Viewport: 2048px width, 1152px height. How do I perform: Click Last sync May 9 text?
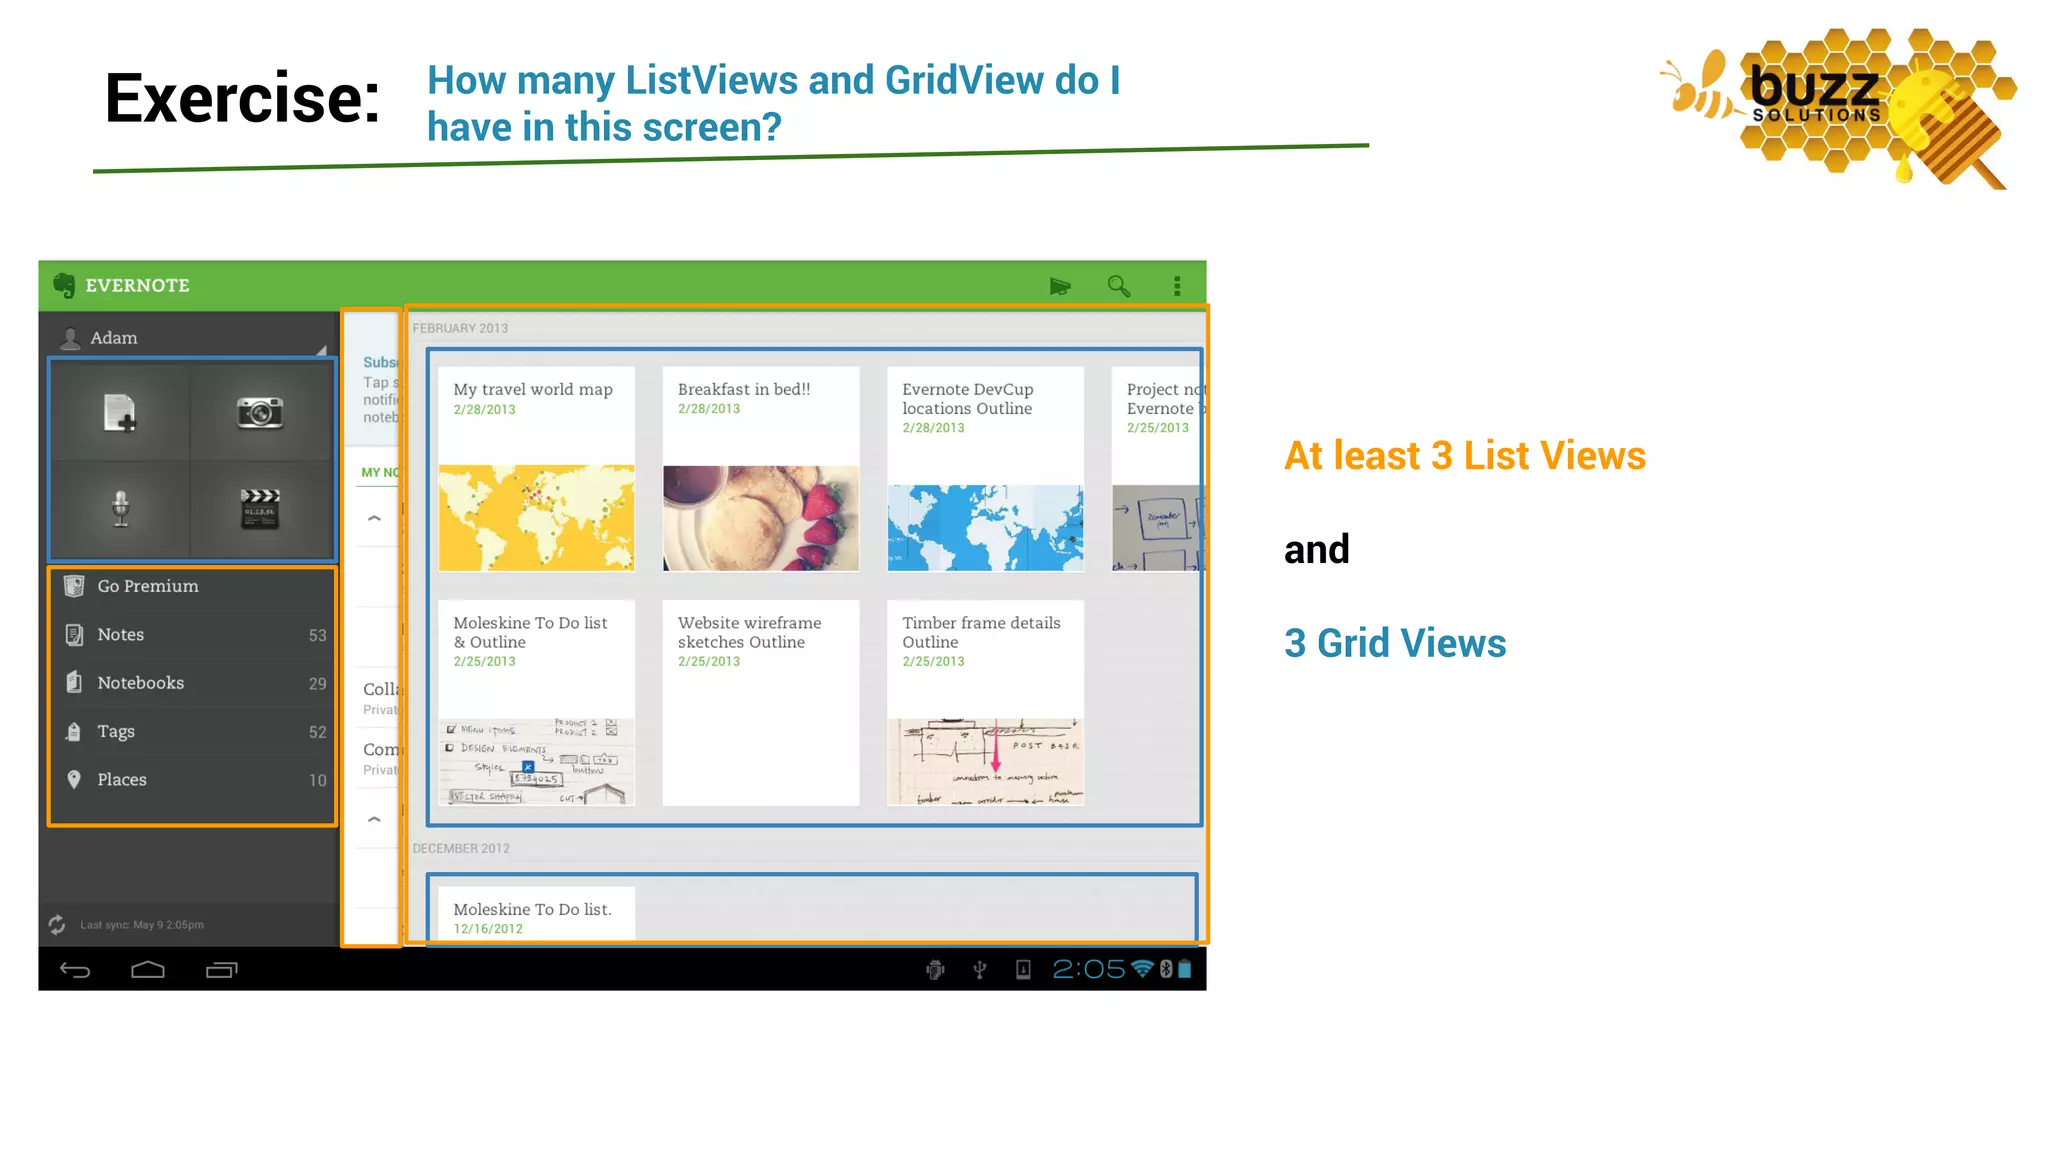(x=142, y=925)
